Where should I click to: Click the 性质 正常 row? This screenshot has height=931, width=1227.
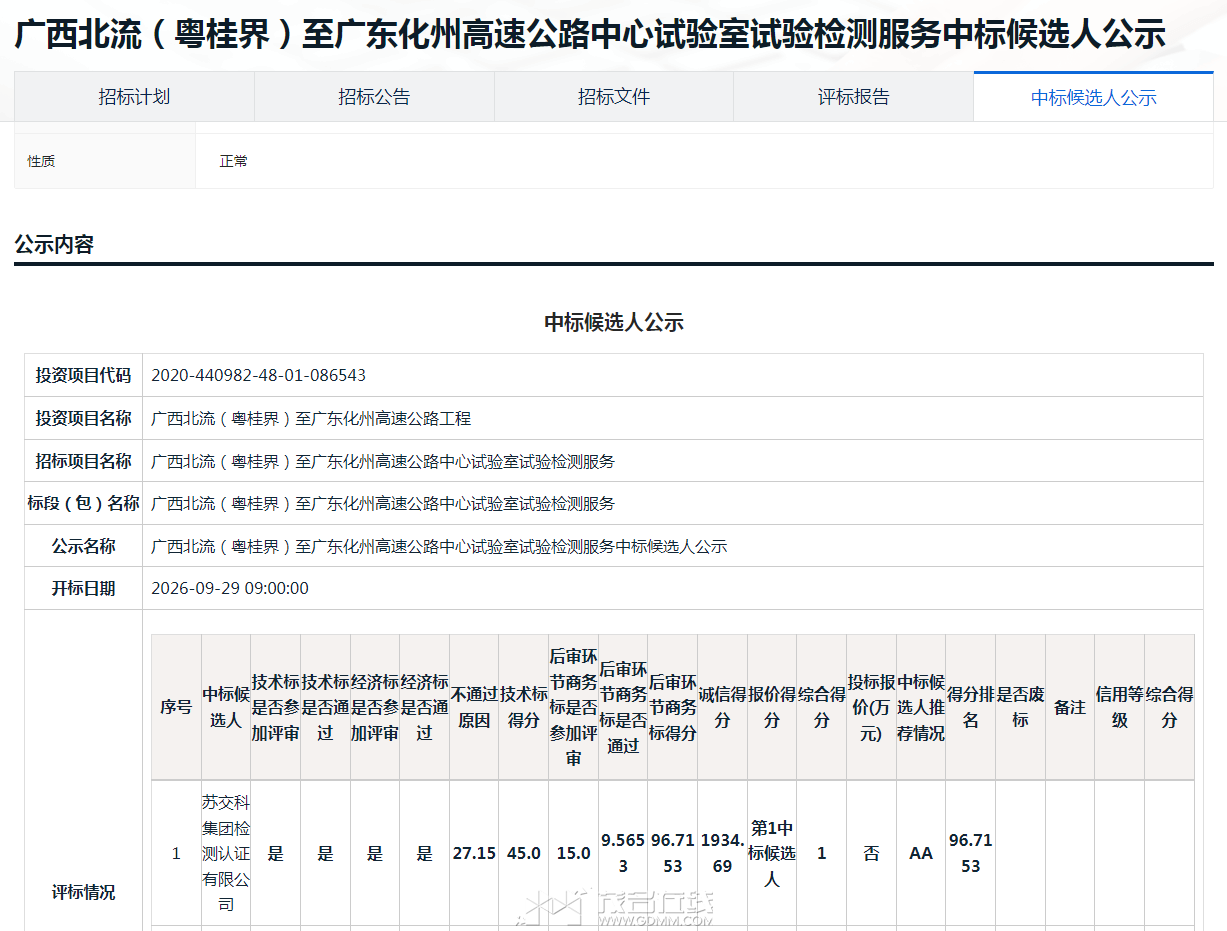pyautogui.click(x=614, y=161)
